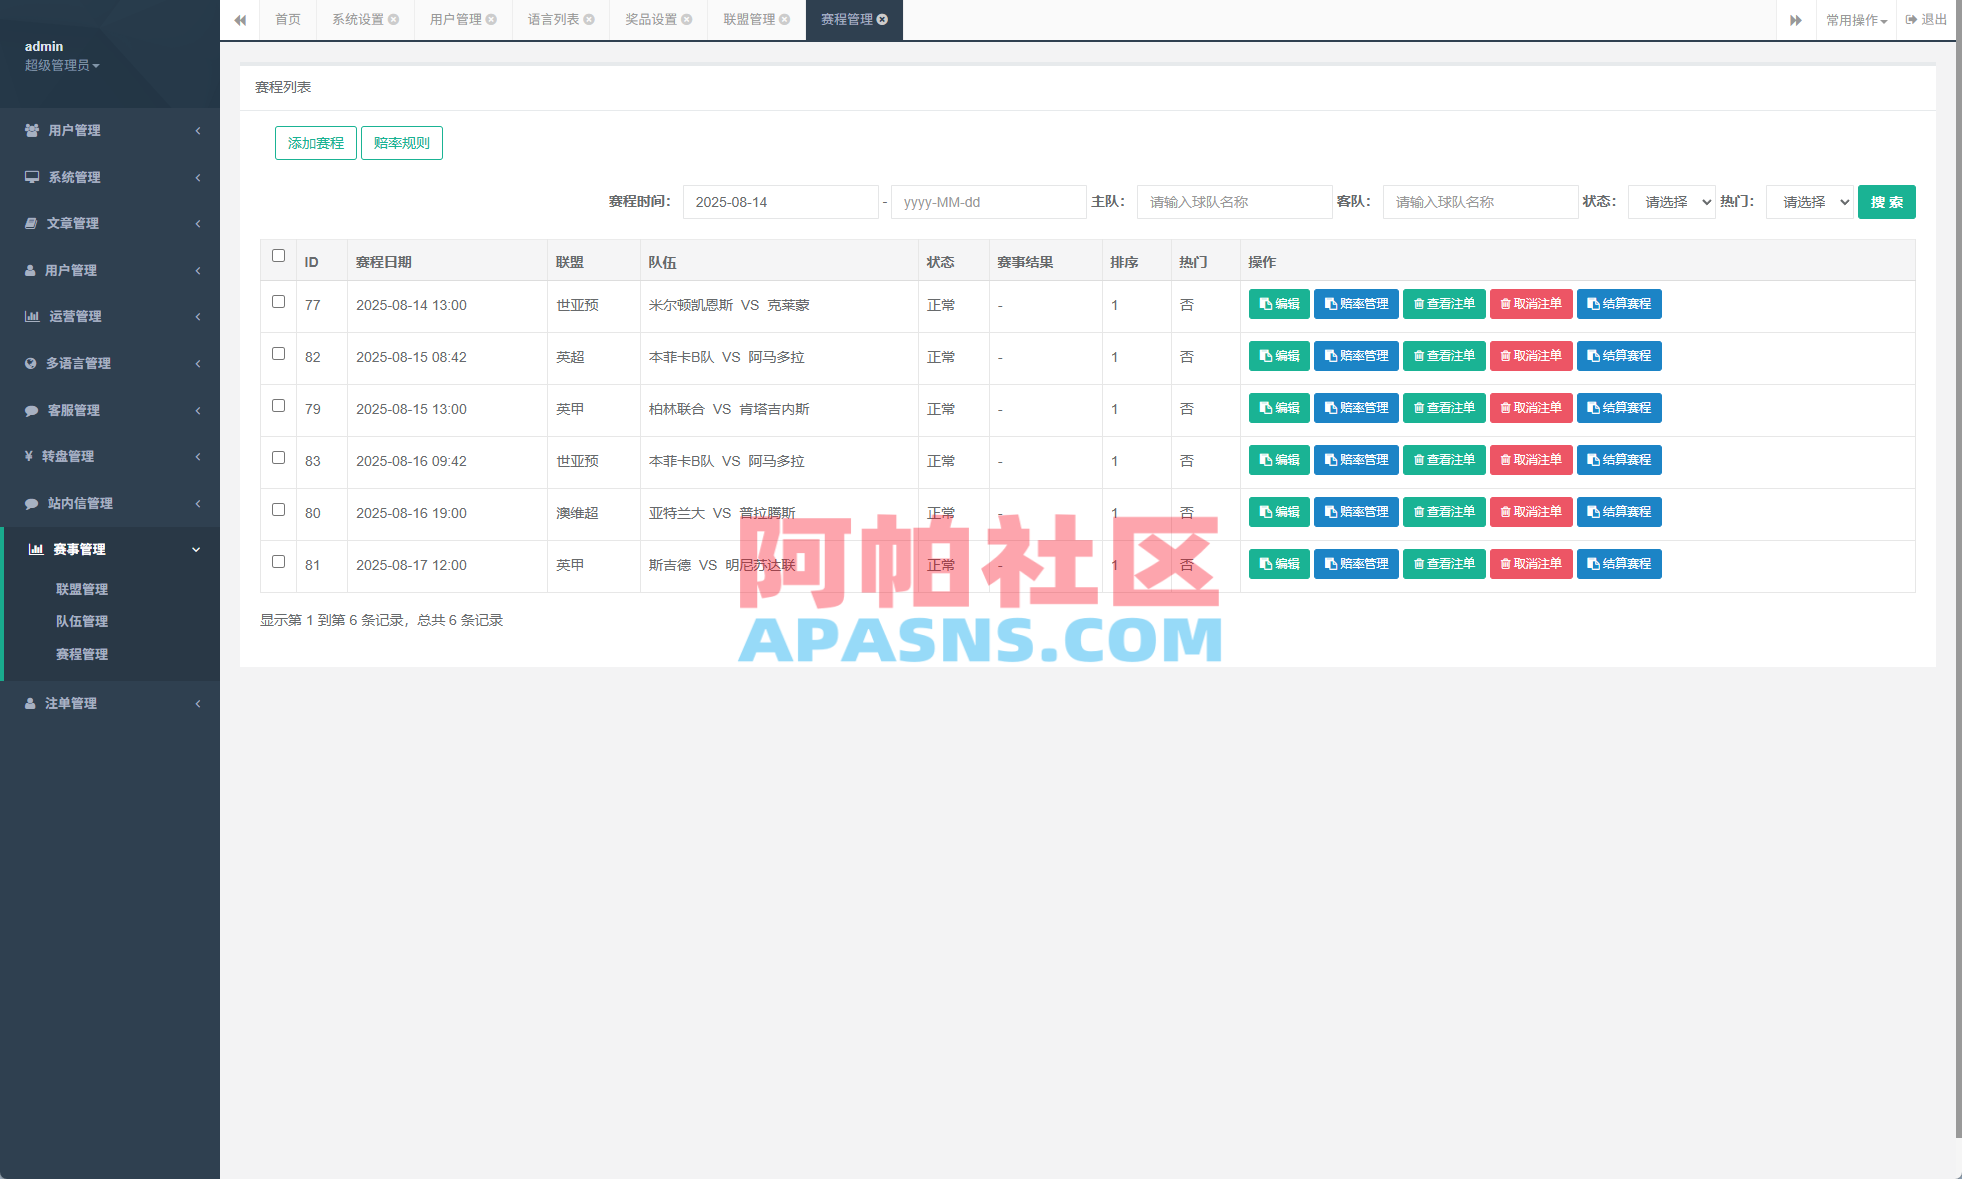Click the double-arrow collapse icon top left
Viewport: 1962px width, 1179px height.
click(x=240, y=20)
